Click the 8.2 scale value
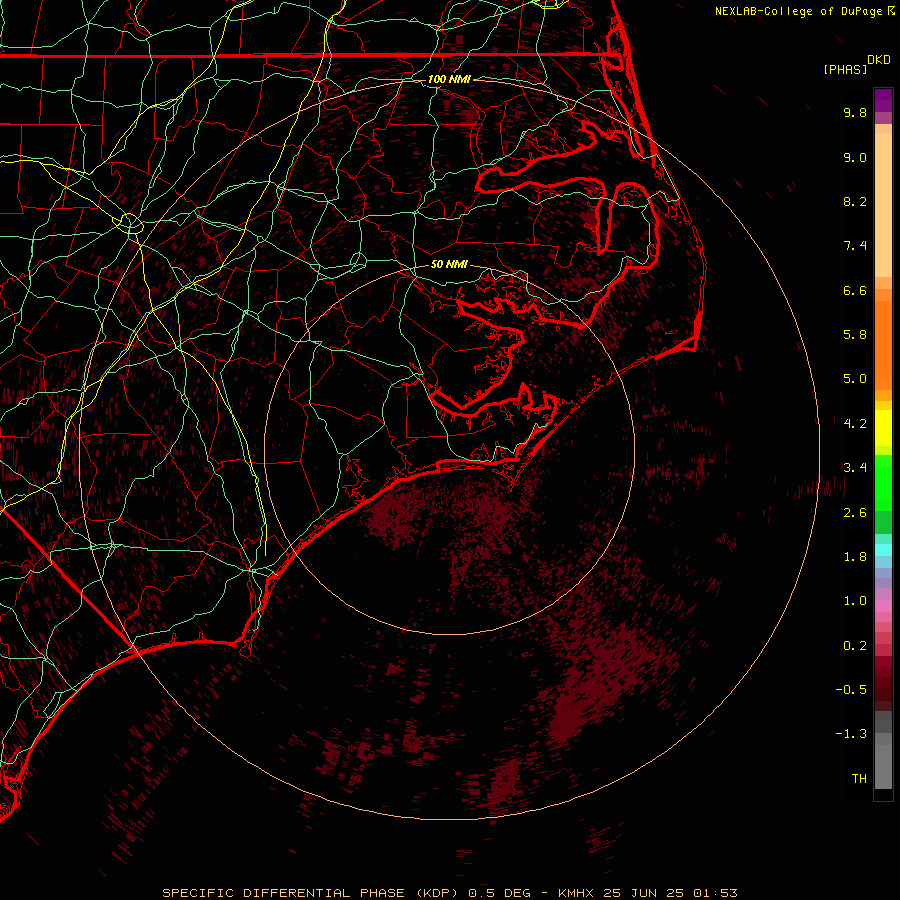Image resolution: width=900 pixels, height=900 pixels. click(x=855, y=201)
